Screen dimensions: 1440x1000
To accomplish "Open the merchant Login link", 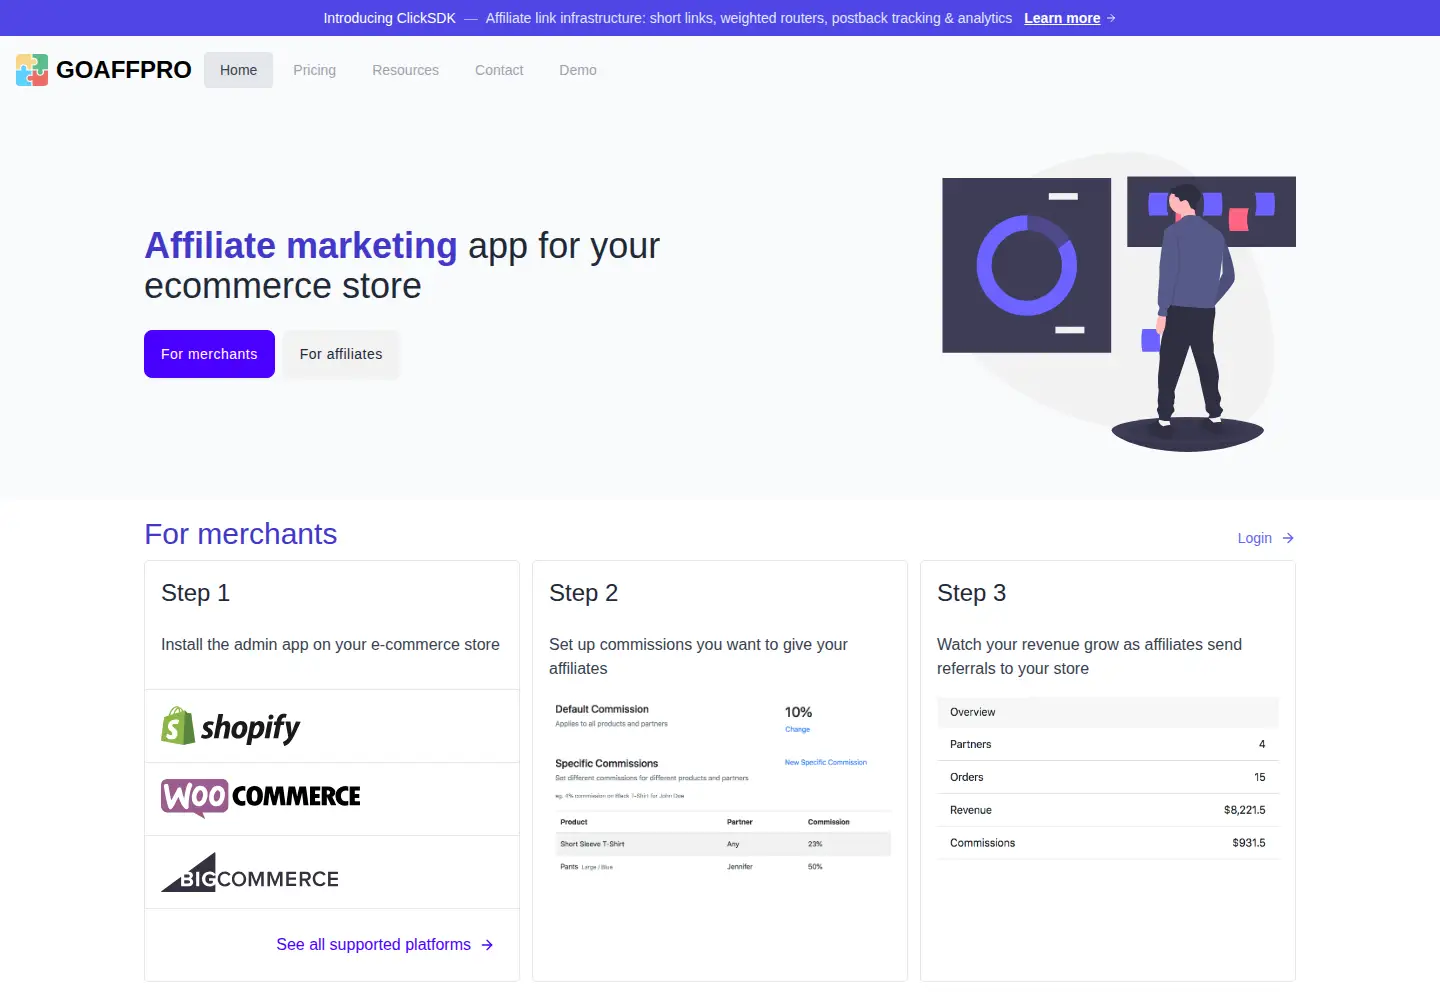I will (x=1254, y=538).
